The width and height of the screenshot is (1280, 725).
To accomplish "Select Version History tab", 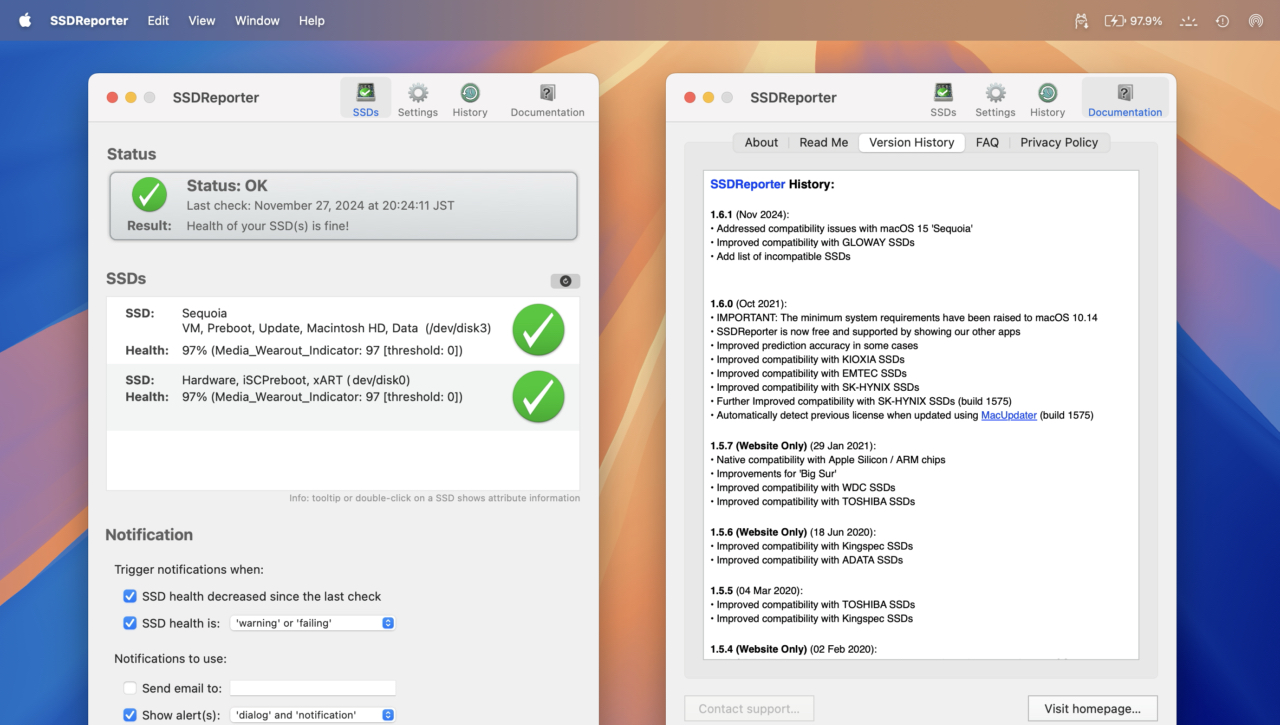I will 911,142.
